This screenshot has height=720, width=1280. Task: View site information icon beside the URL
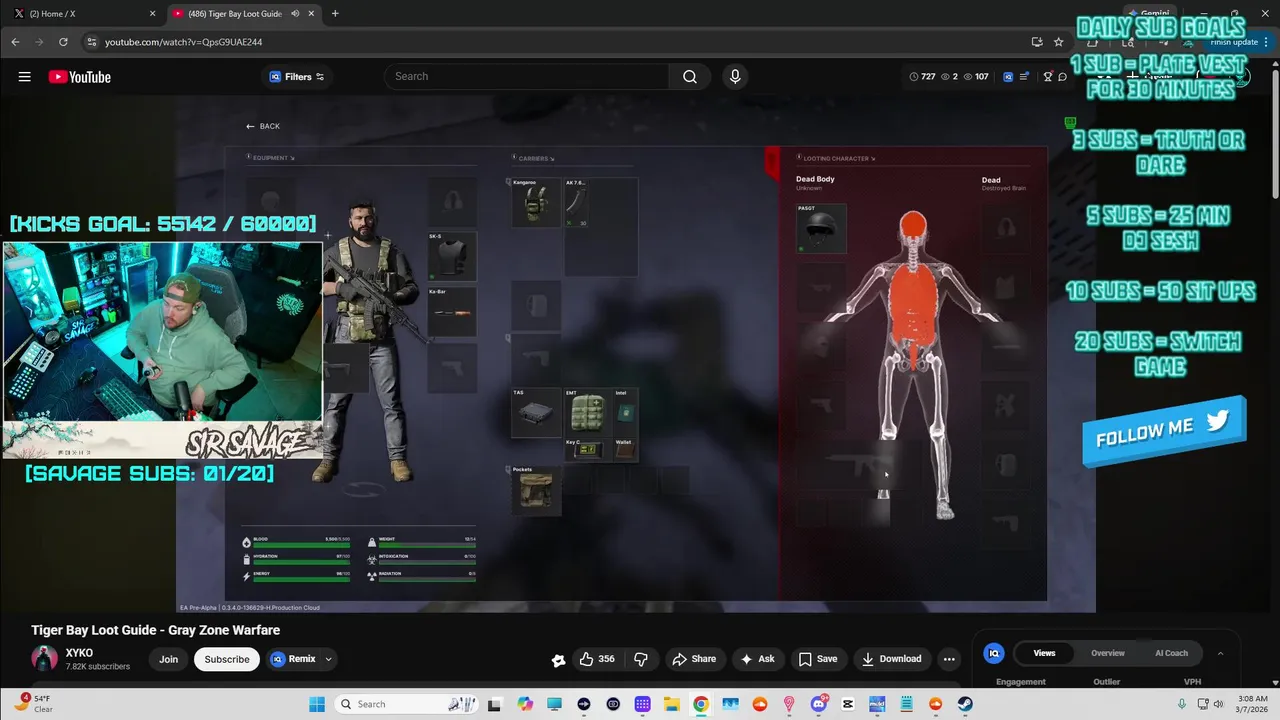coord(91,42)
